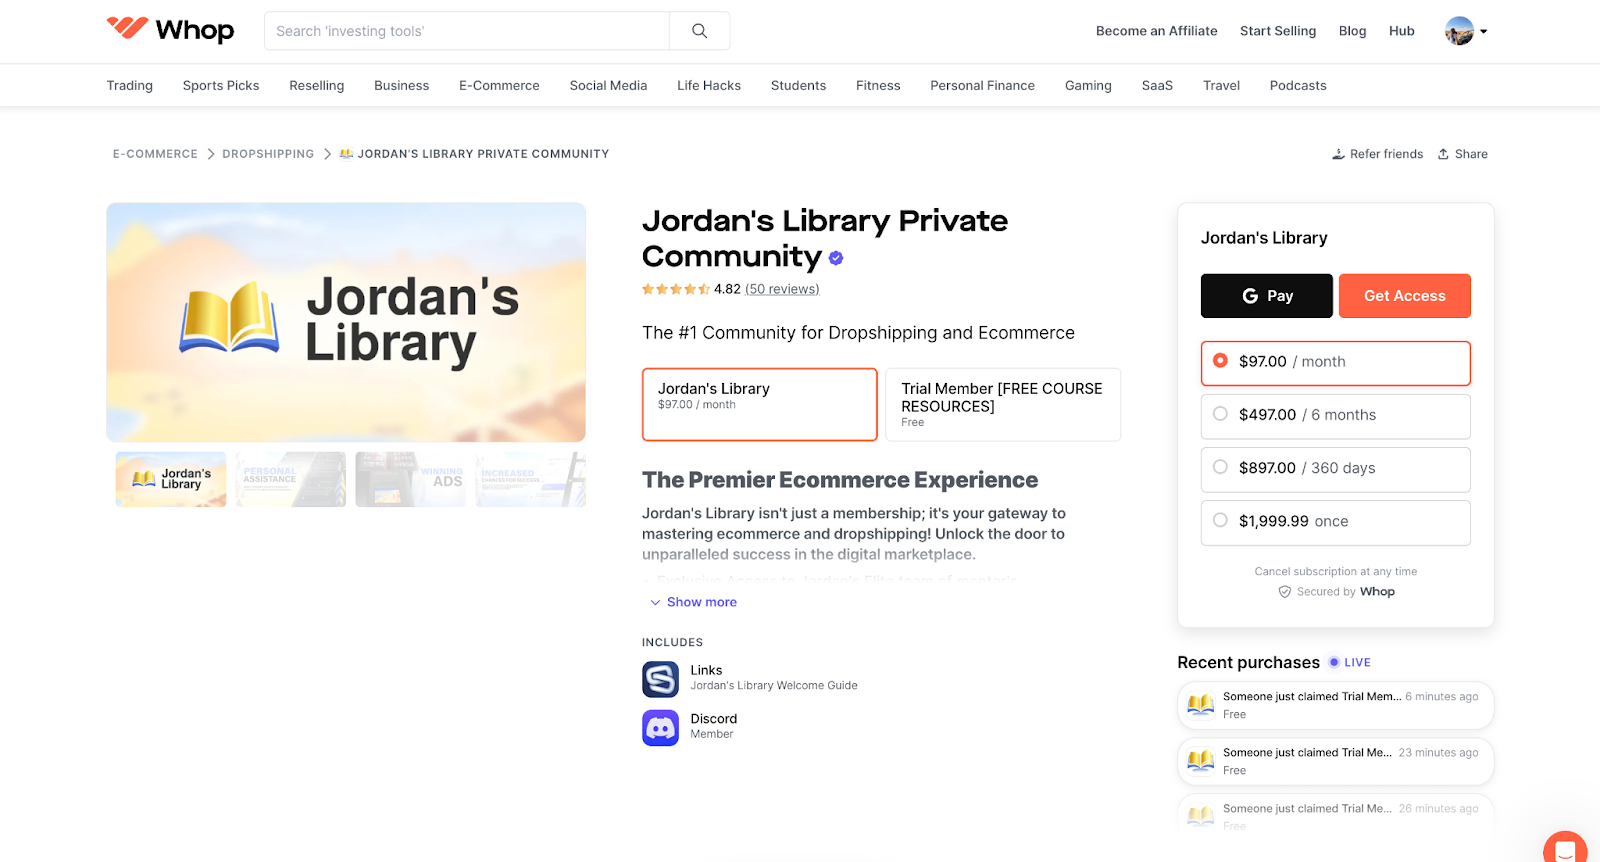Screen dimensions: 1600x862
Task: Select the $897.00 per 360 days plan
Action: [x=1335, y=469]
